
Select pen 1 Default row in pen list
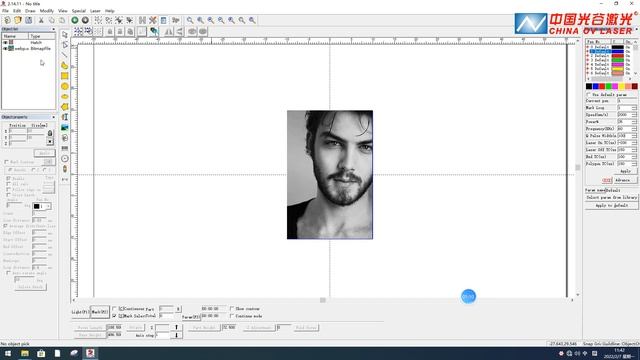[x=608, y=51]
